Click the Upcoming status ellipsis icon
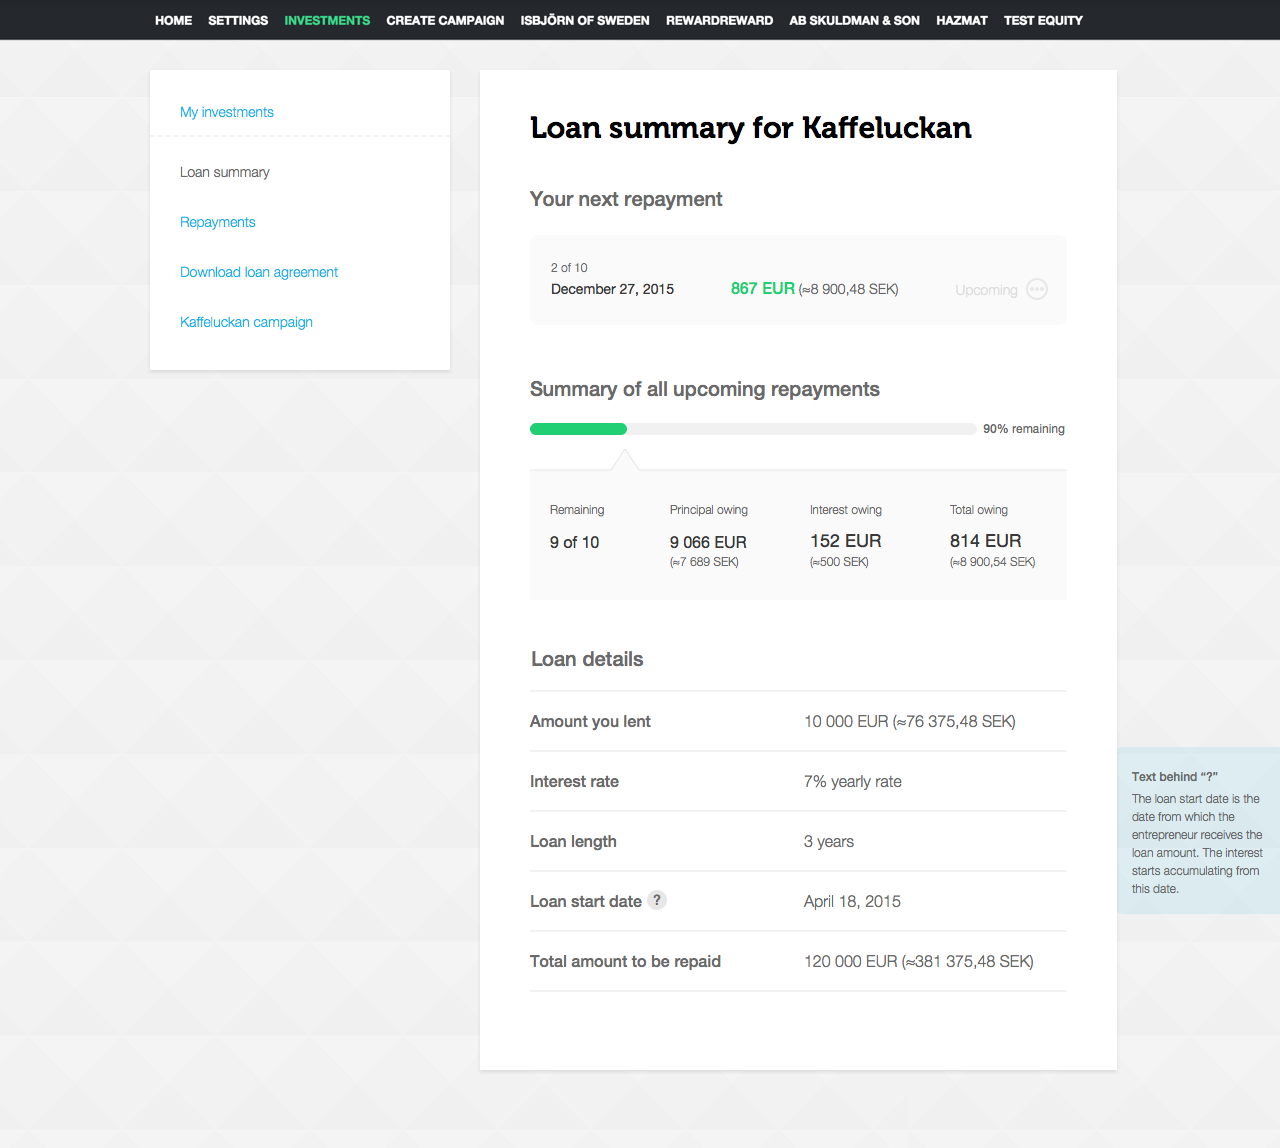1280x1148 pixels. pos(1037,289)
